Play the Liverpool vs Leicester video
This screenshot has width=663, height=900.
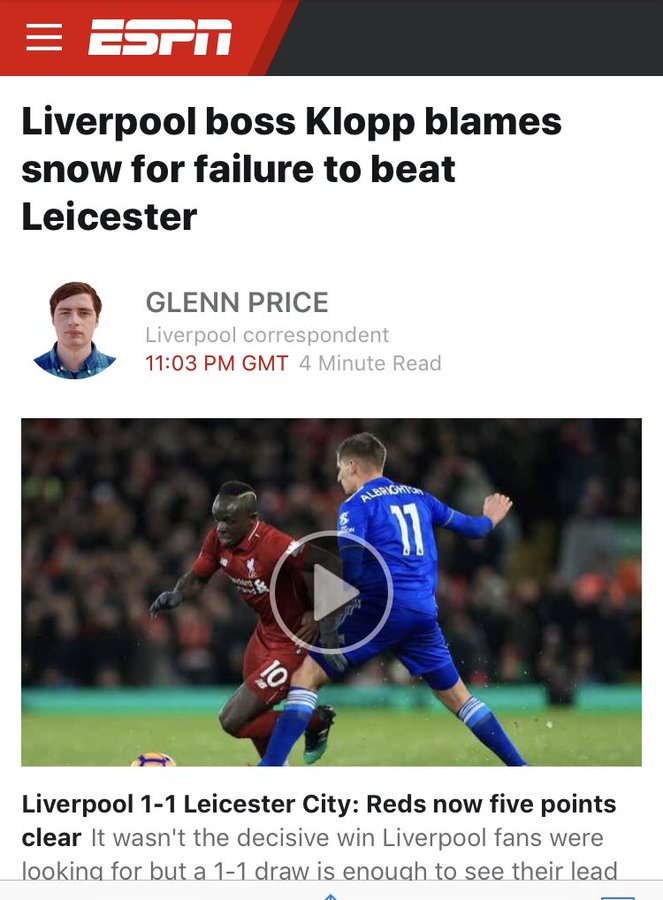pos(331,592)
